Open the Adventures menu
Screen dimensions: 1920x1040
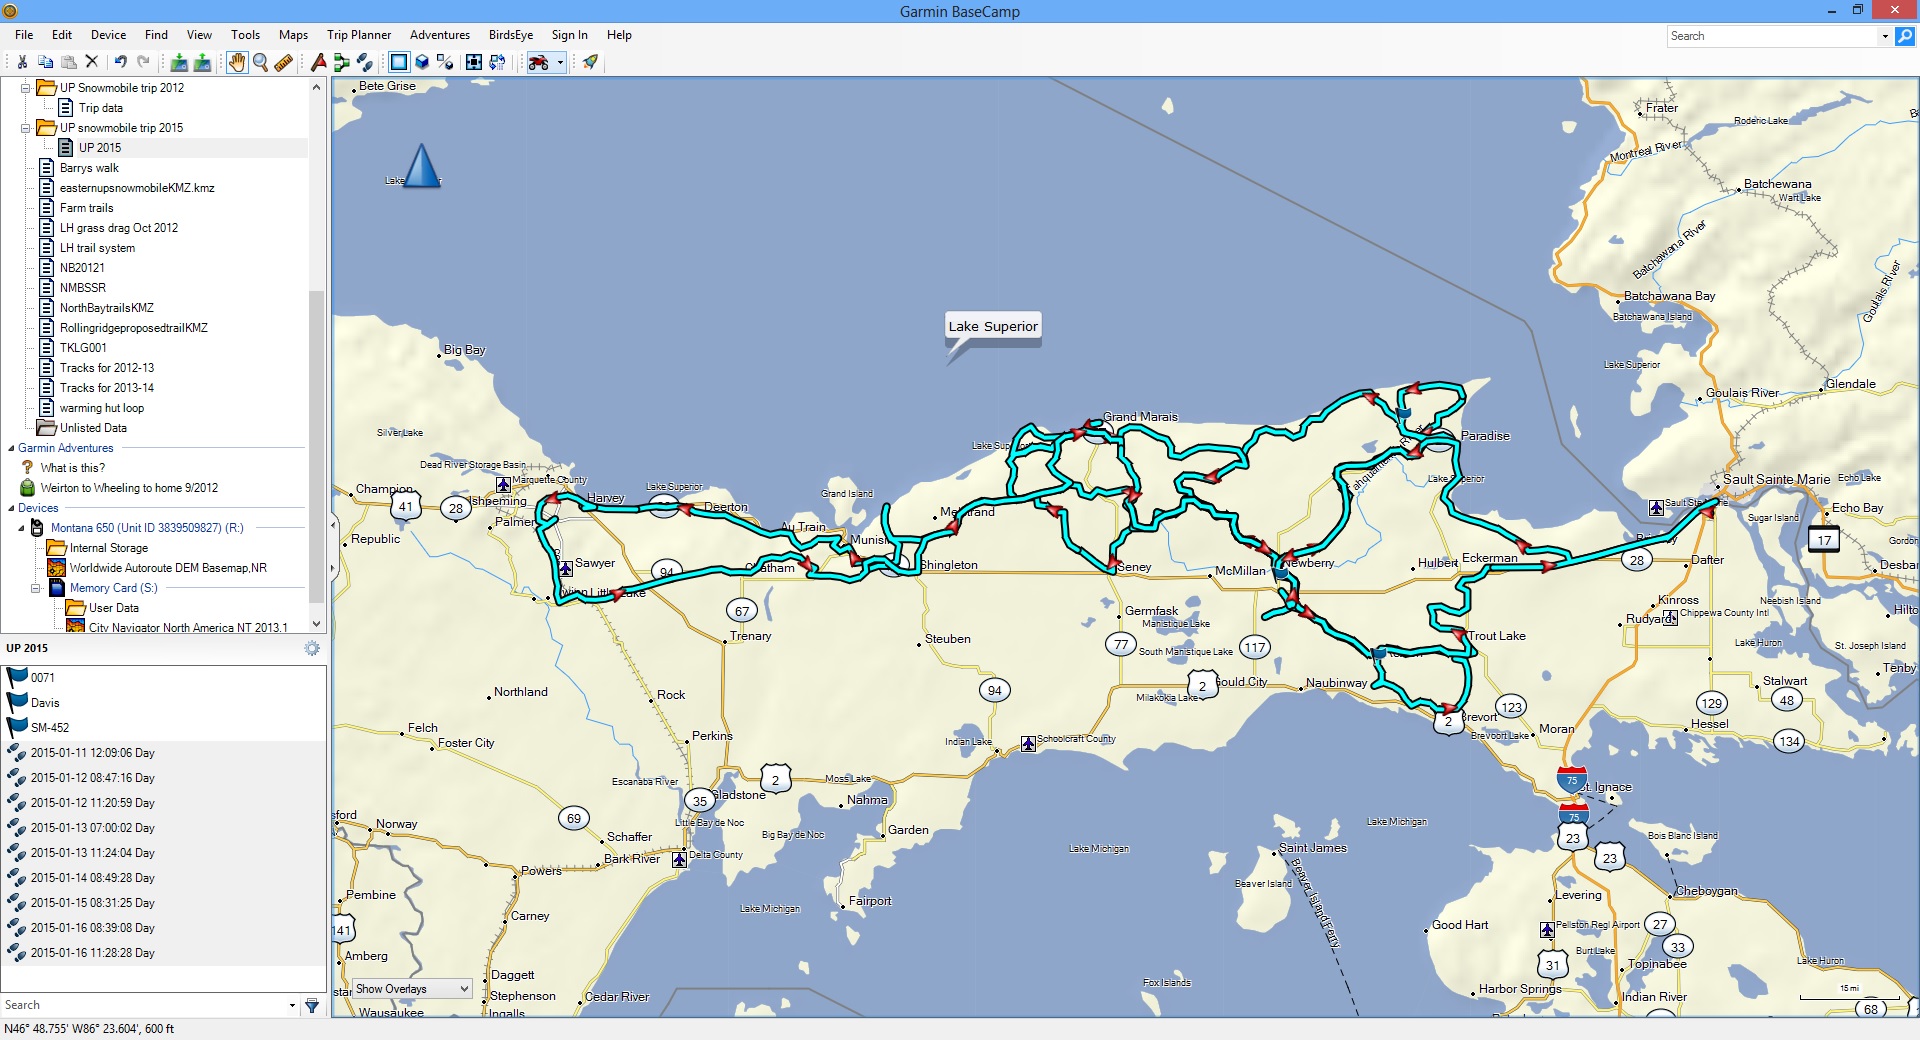click(x=440, y=34)
